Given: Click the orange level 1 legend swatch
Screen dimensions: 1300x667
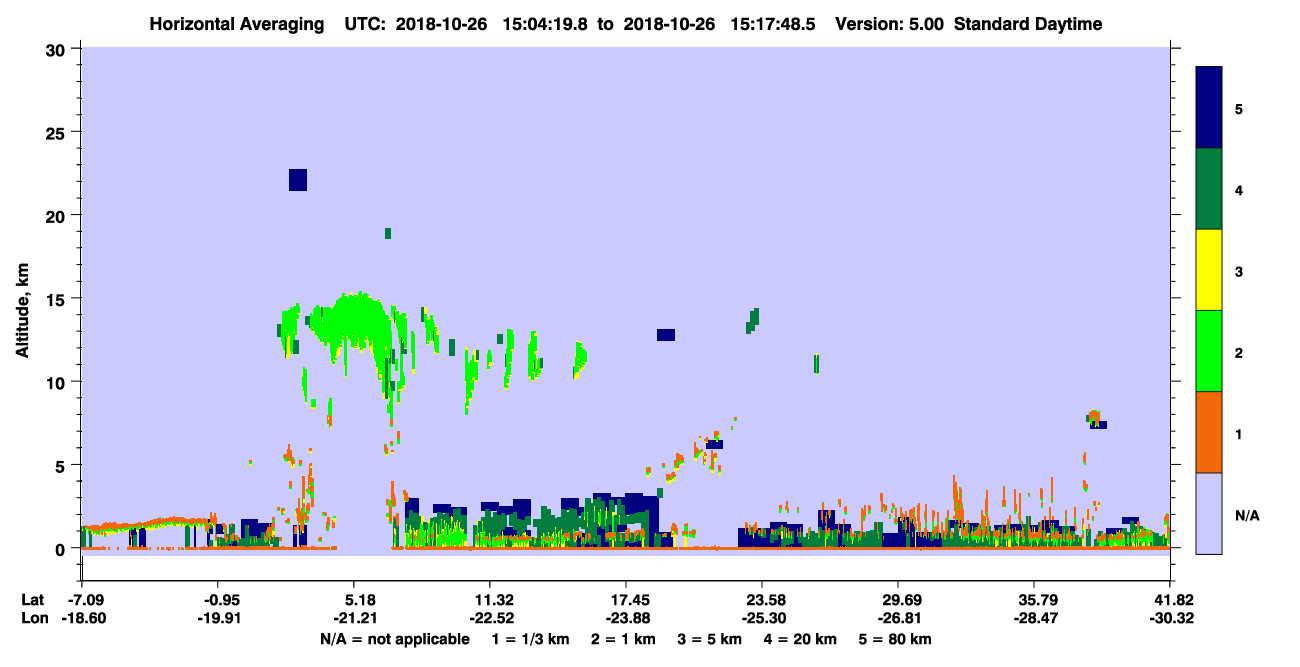Looking at the screenshot, I should 1209,432.
